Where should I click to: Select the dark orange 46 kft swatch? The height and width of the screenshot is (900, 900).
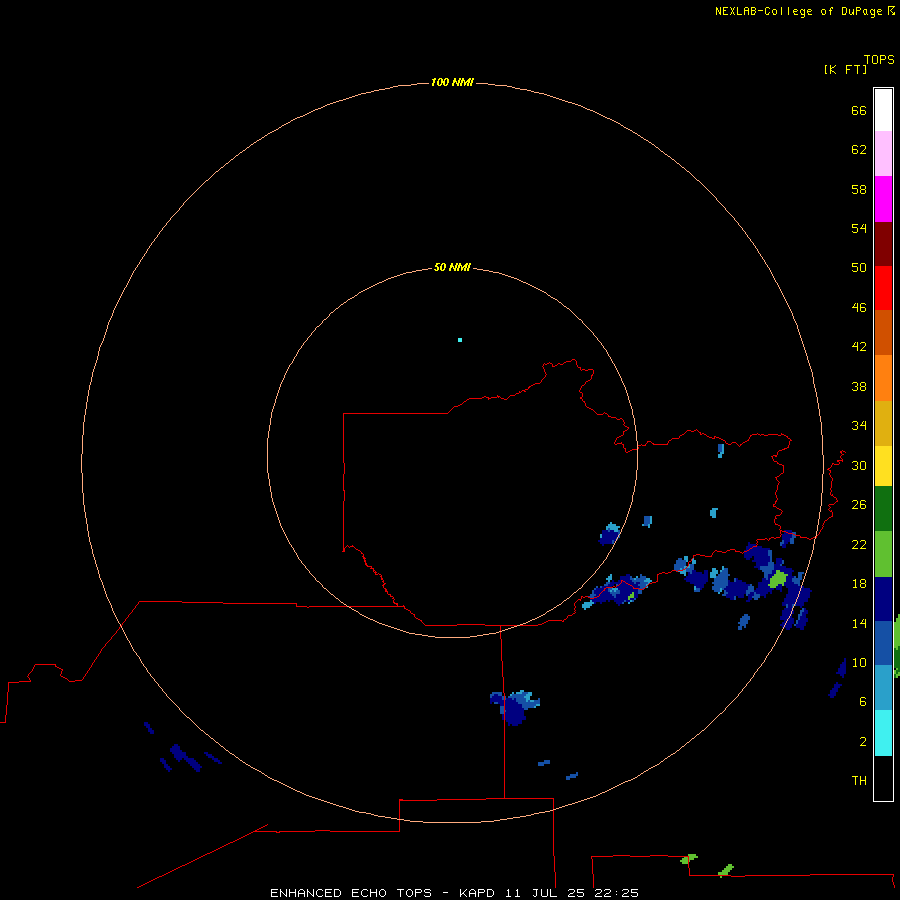883,333
